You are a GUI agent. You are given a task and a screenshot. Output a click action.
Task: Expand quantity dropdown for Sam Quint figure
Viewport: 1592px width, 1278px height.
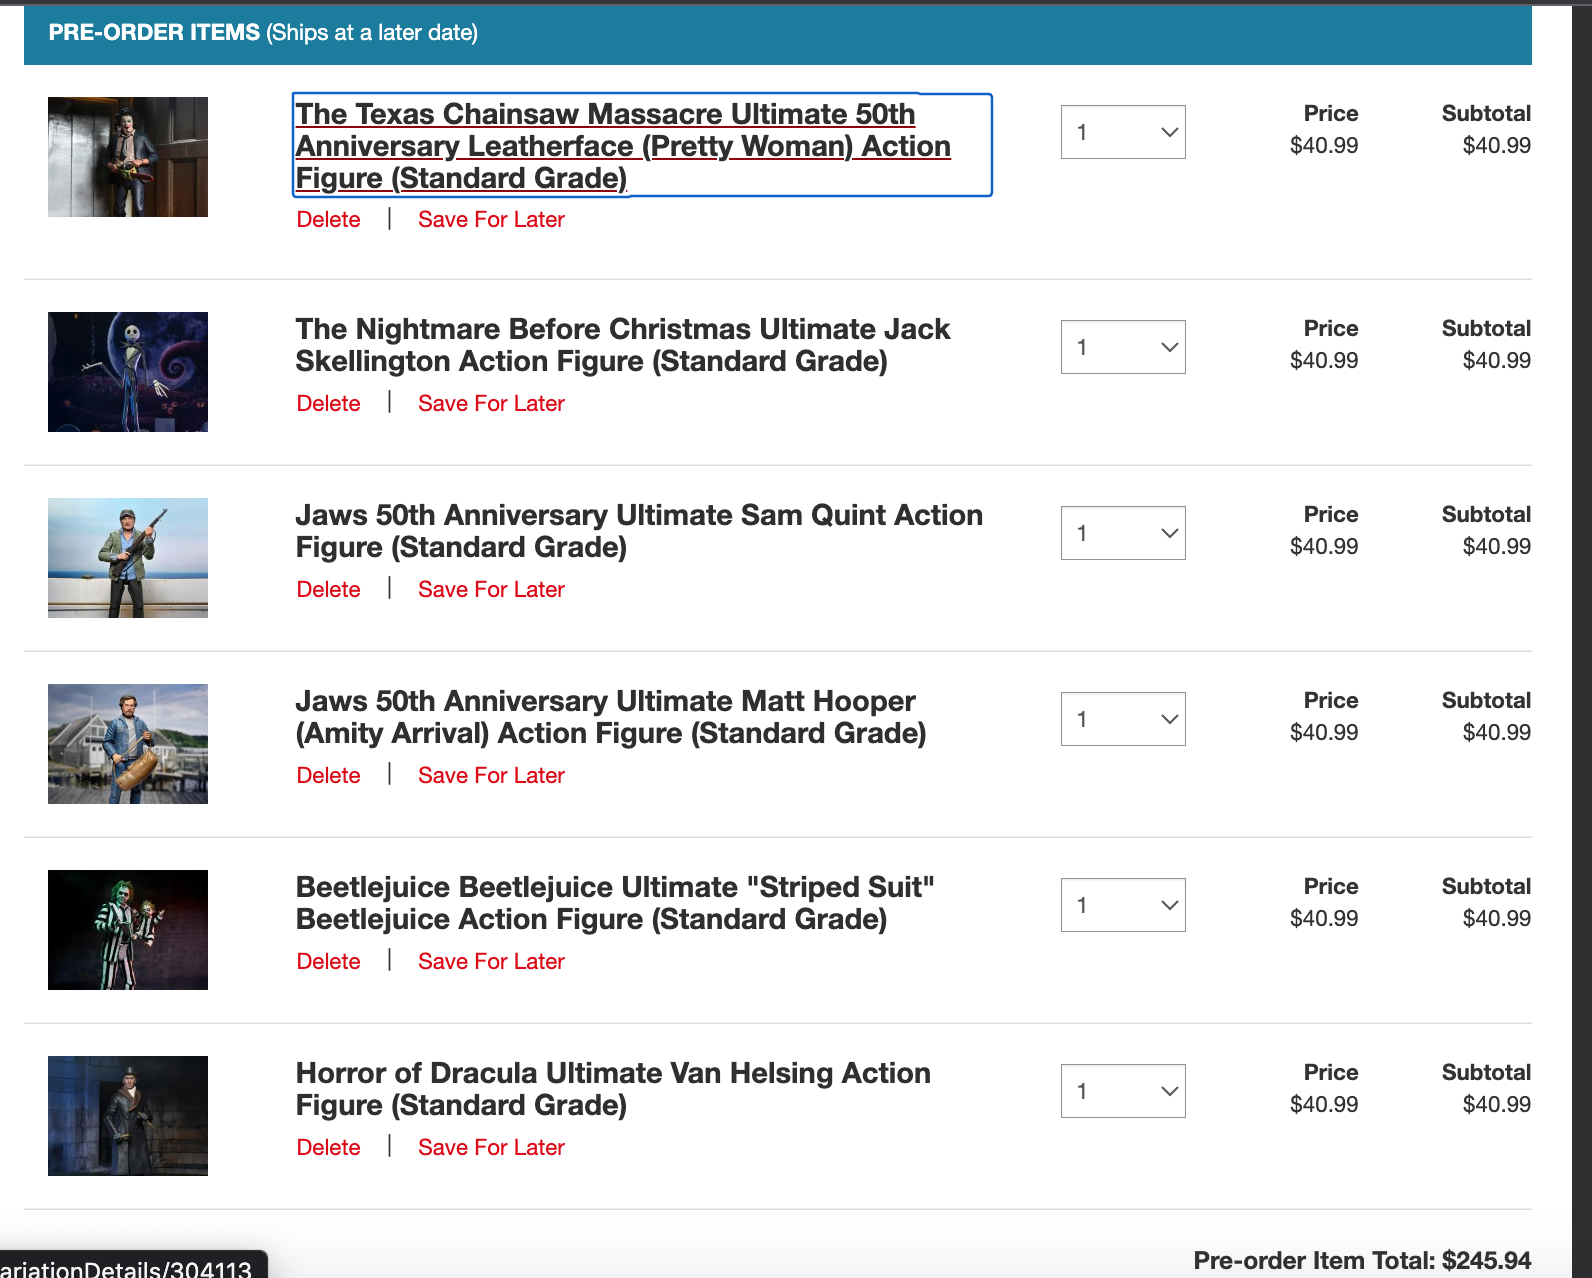[1123, 533]
